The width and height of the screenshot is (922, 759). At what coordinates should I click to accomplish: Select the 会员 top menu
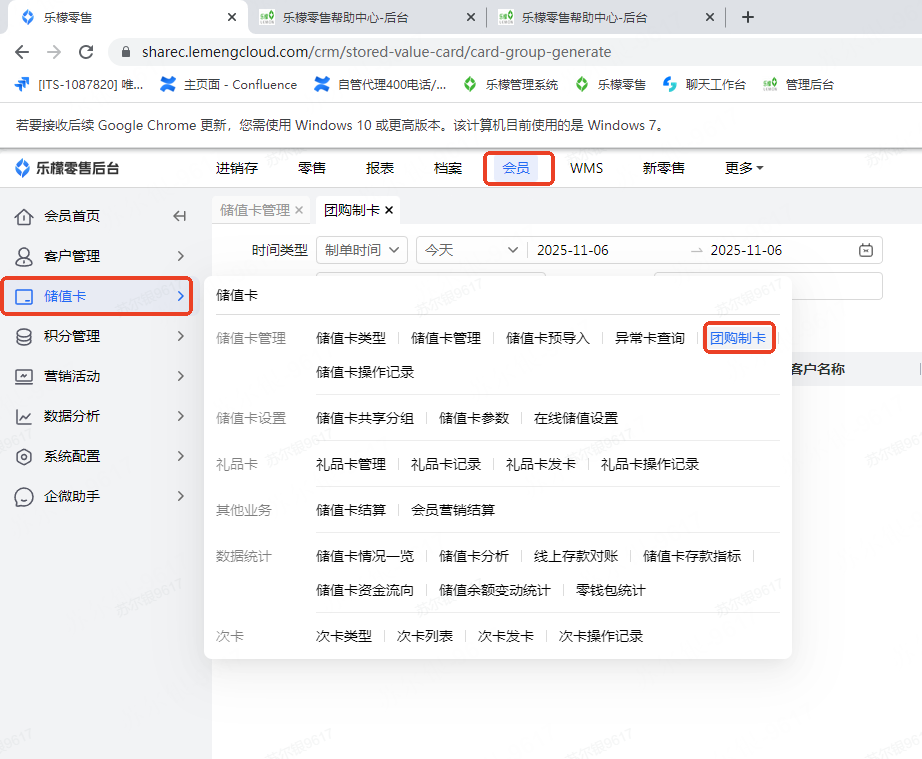pyautogui.click(x=516, y=168)
